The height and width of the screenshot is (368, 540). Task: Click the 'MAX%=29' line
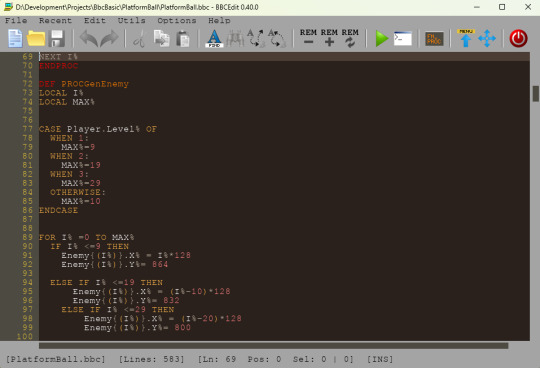tap(81, 183)
